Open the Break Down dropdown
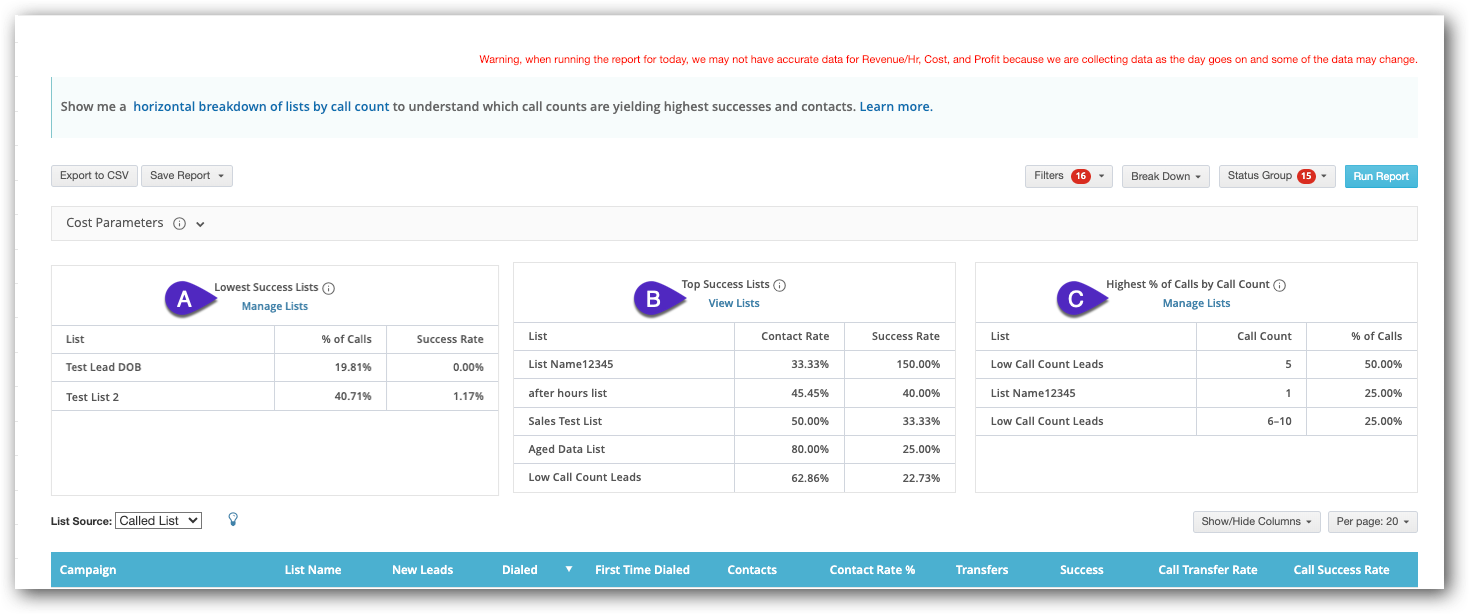The height and width of the screenshot is (614, 1469). [1165, 175]
